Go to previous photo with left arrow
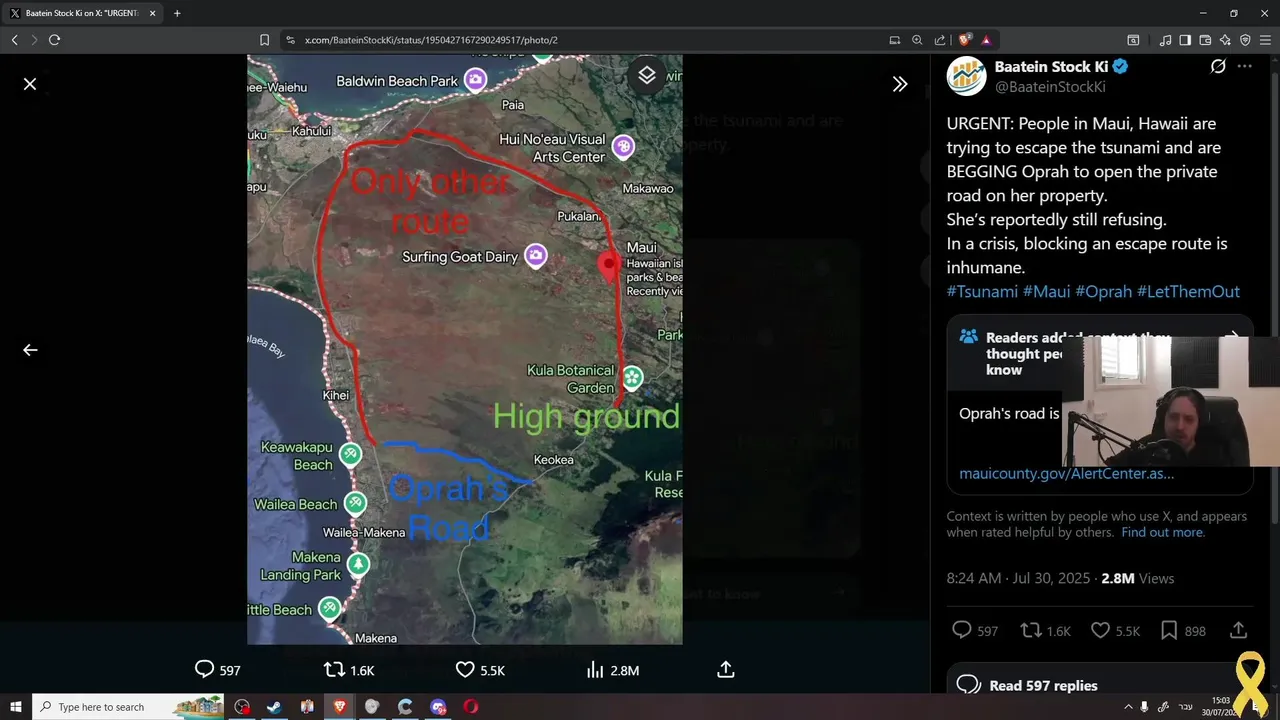Image resolution: width=1280 pixels, height=720 pixels. tap(30, 350)
